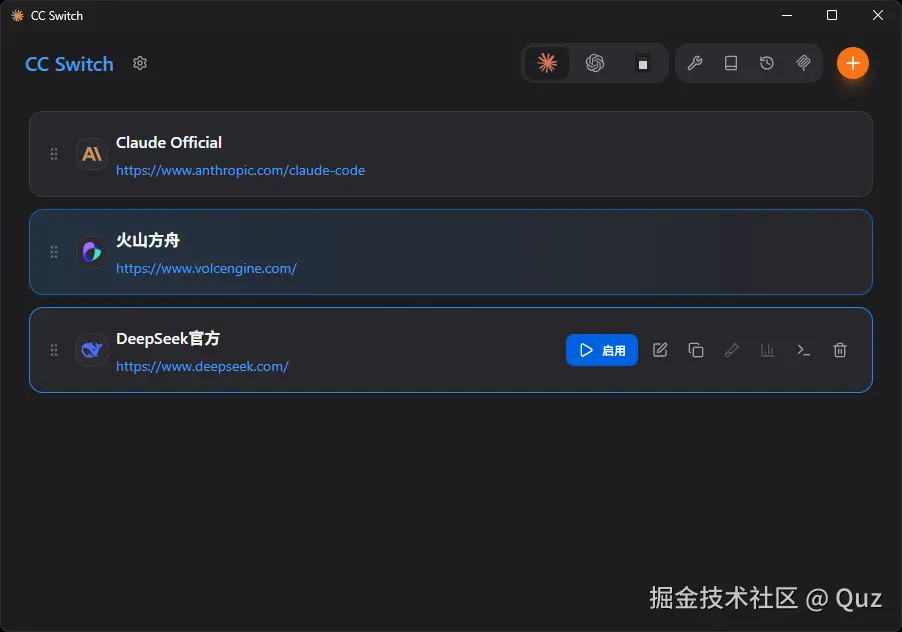Select the Claude Official title text
Image resolution: width=902 pixels, height=632 pixels.
click(169, 143)
